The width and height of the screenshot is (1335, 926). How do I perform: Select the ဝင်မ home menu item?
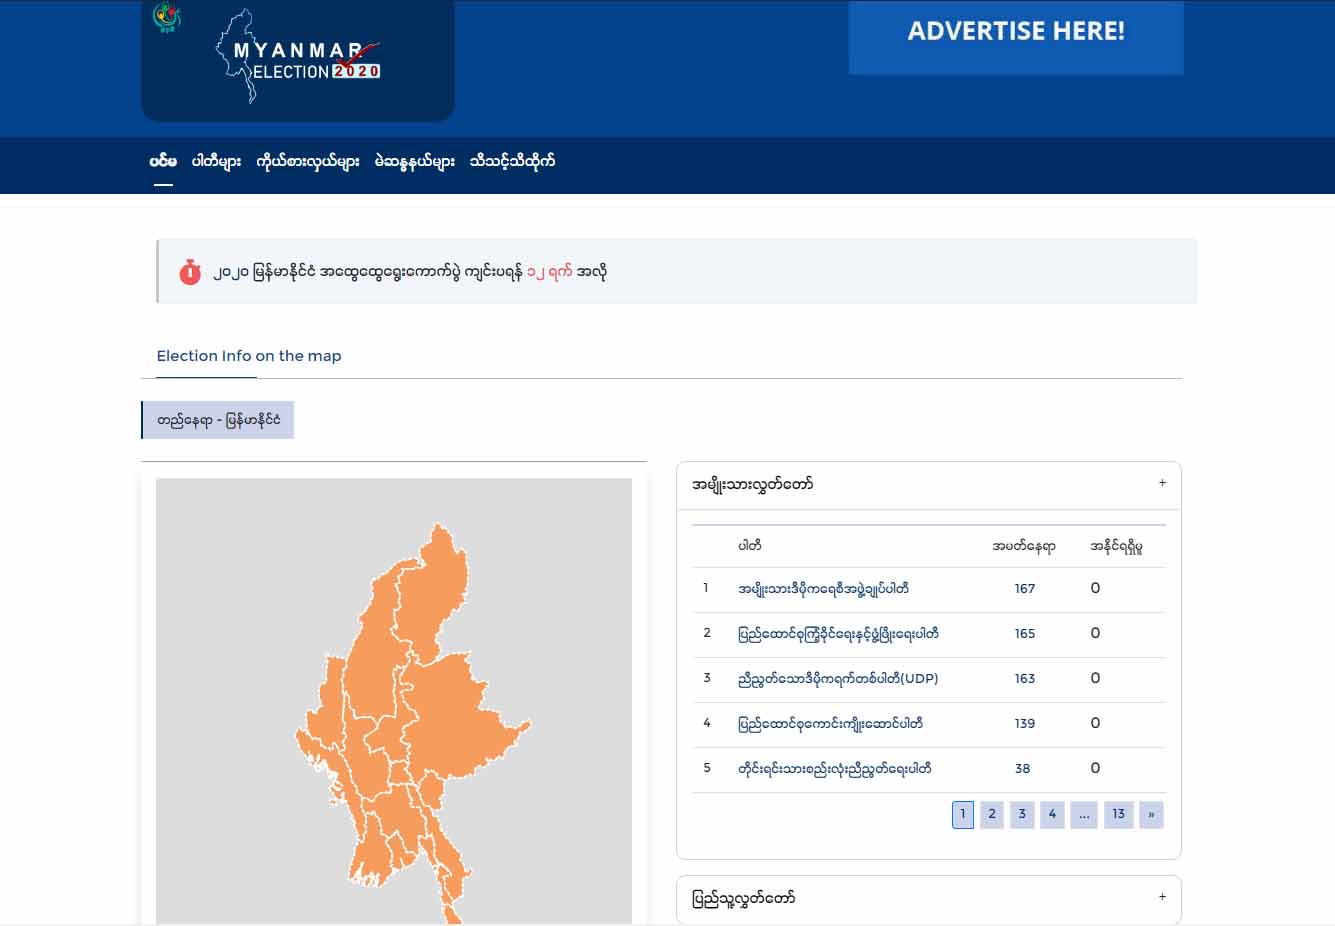(163, 161)
